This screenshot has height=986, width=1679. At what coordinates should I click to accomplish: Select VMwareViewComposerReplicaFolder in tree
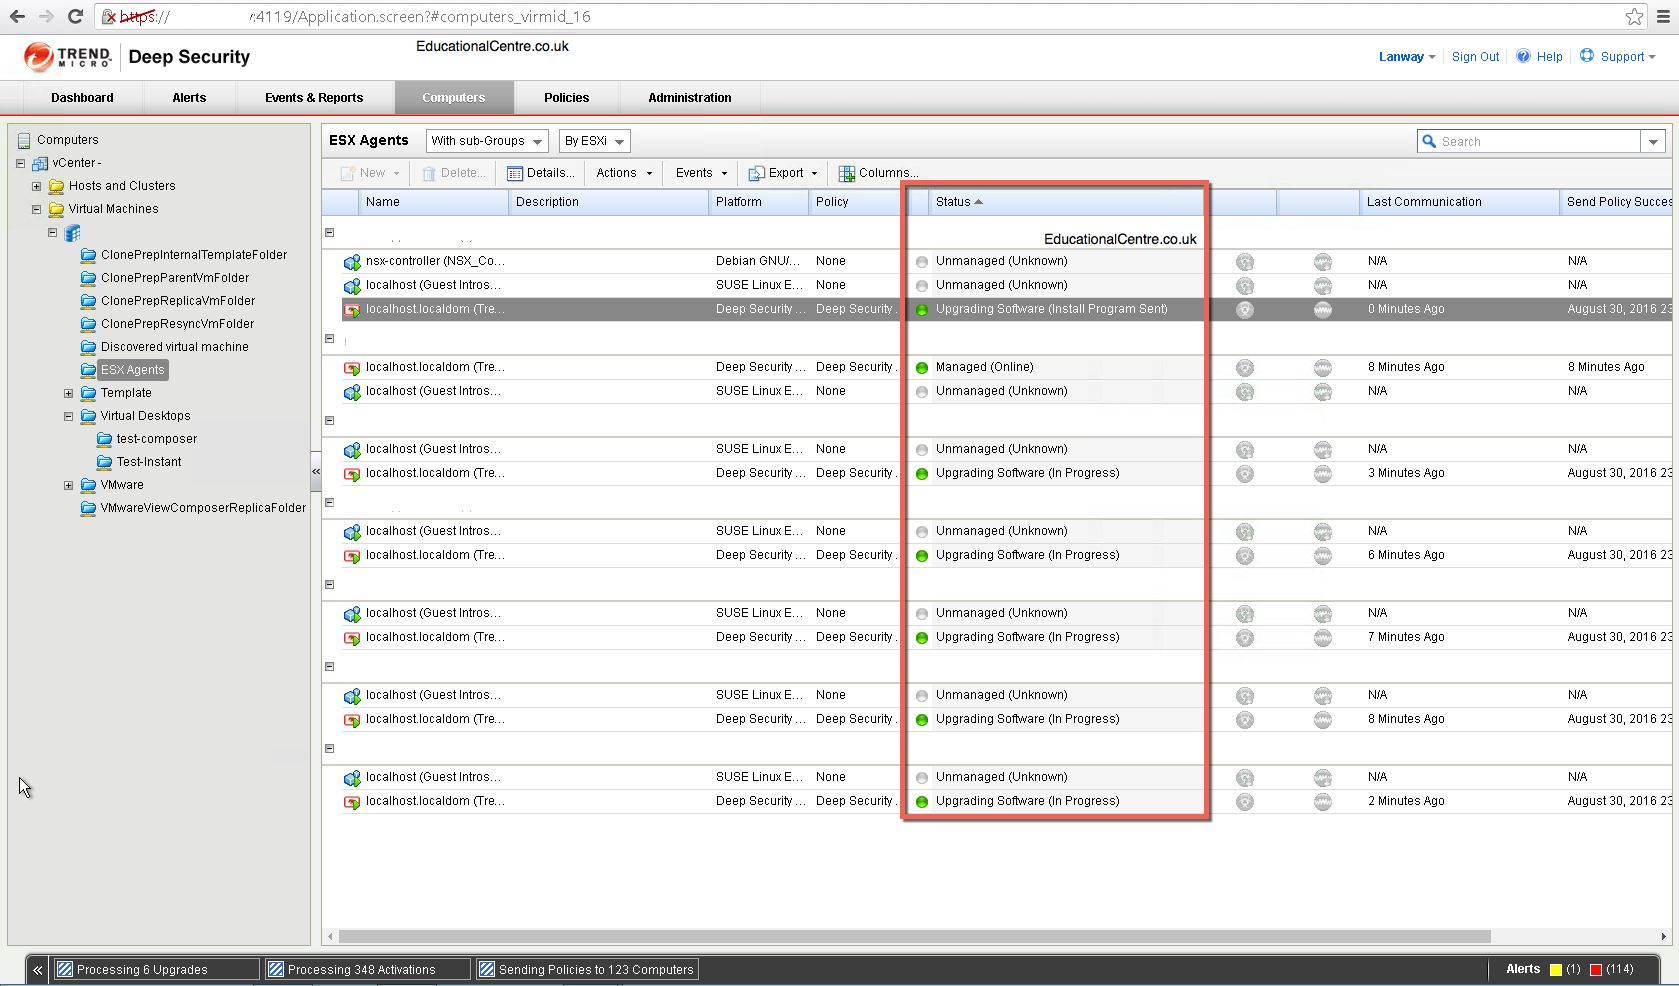pyautogui.click(x=203, y=508)
